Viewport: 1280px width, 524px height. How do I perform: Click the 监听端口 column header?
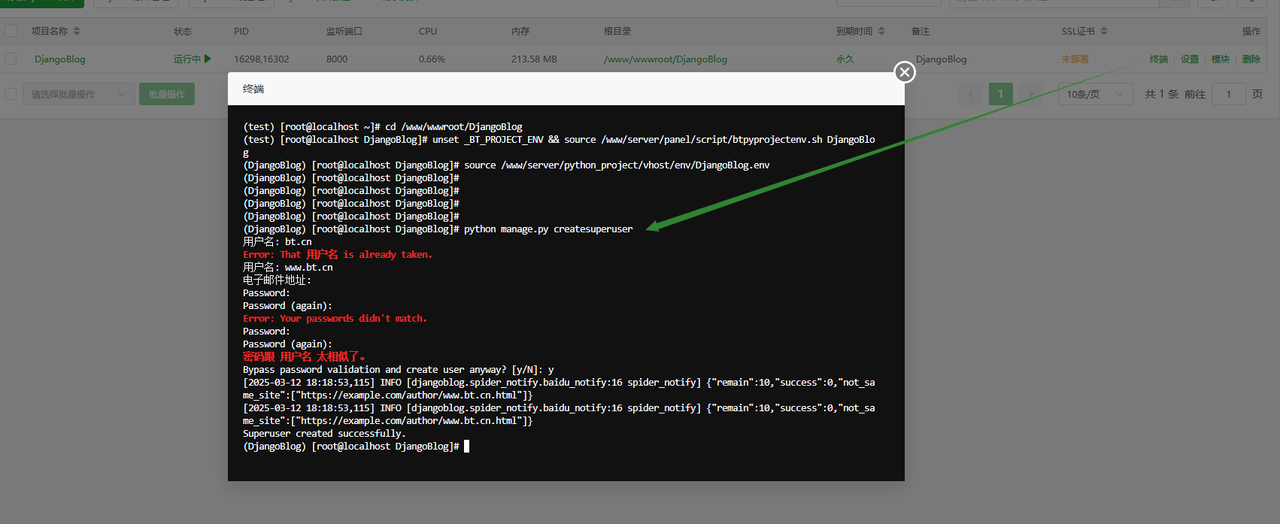pos(345,32)
